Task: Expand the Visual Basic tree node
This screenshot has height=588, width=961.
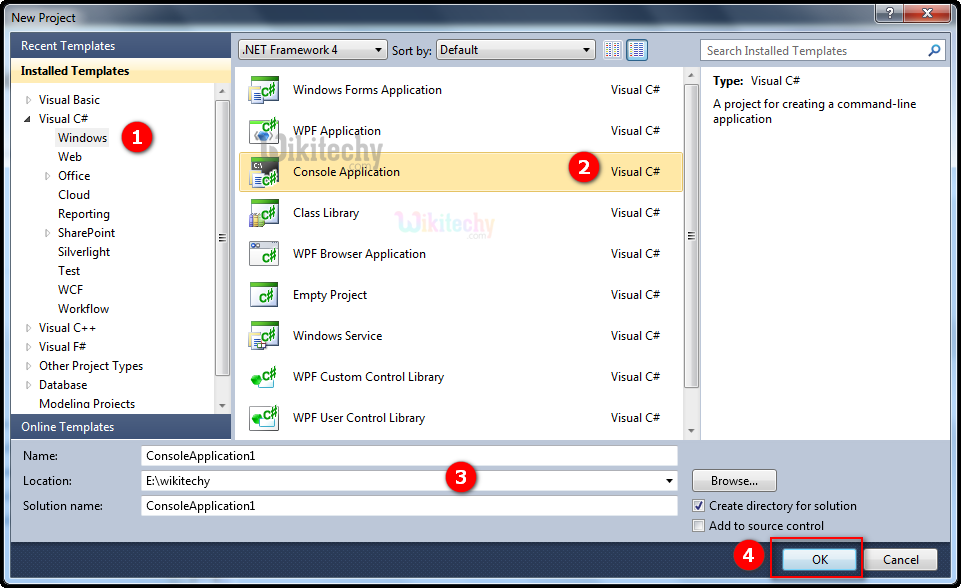Action: (28, 100)
